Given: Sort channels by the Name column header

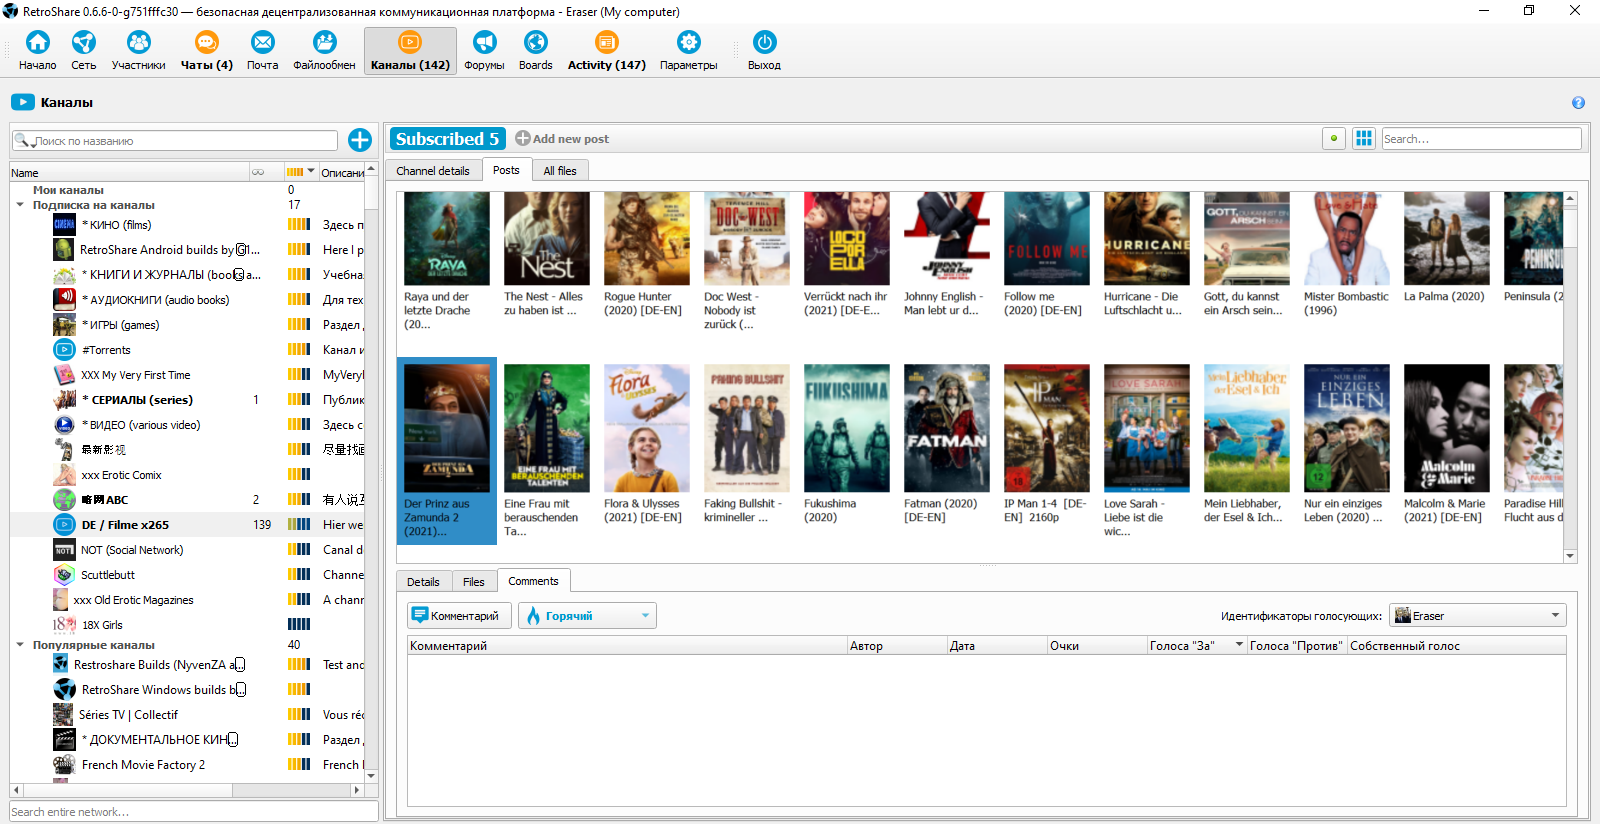Looking at the screenshot, I should 128,172.
